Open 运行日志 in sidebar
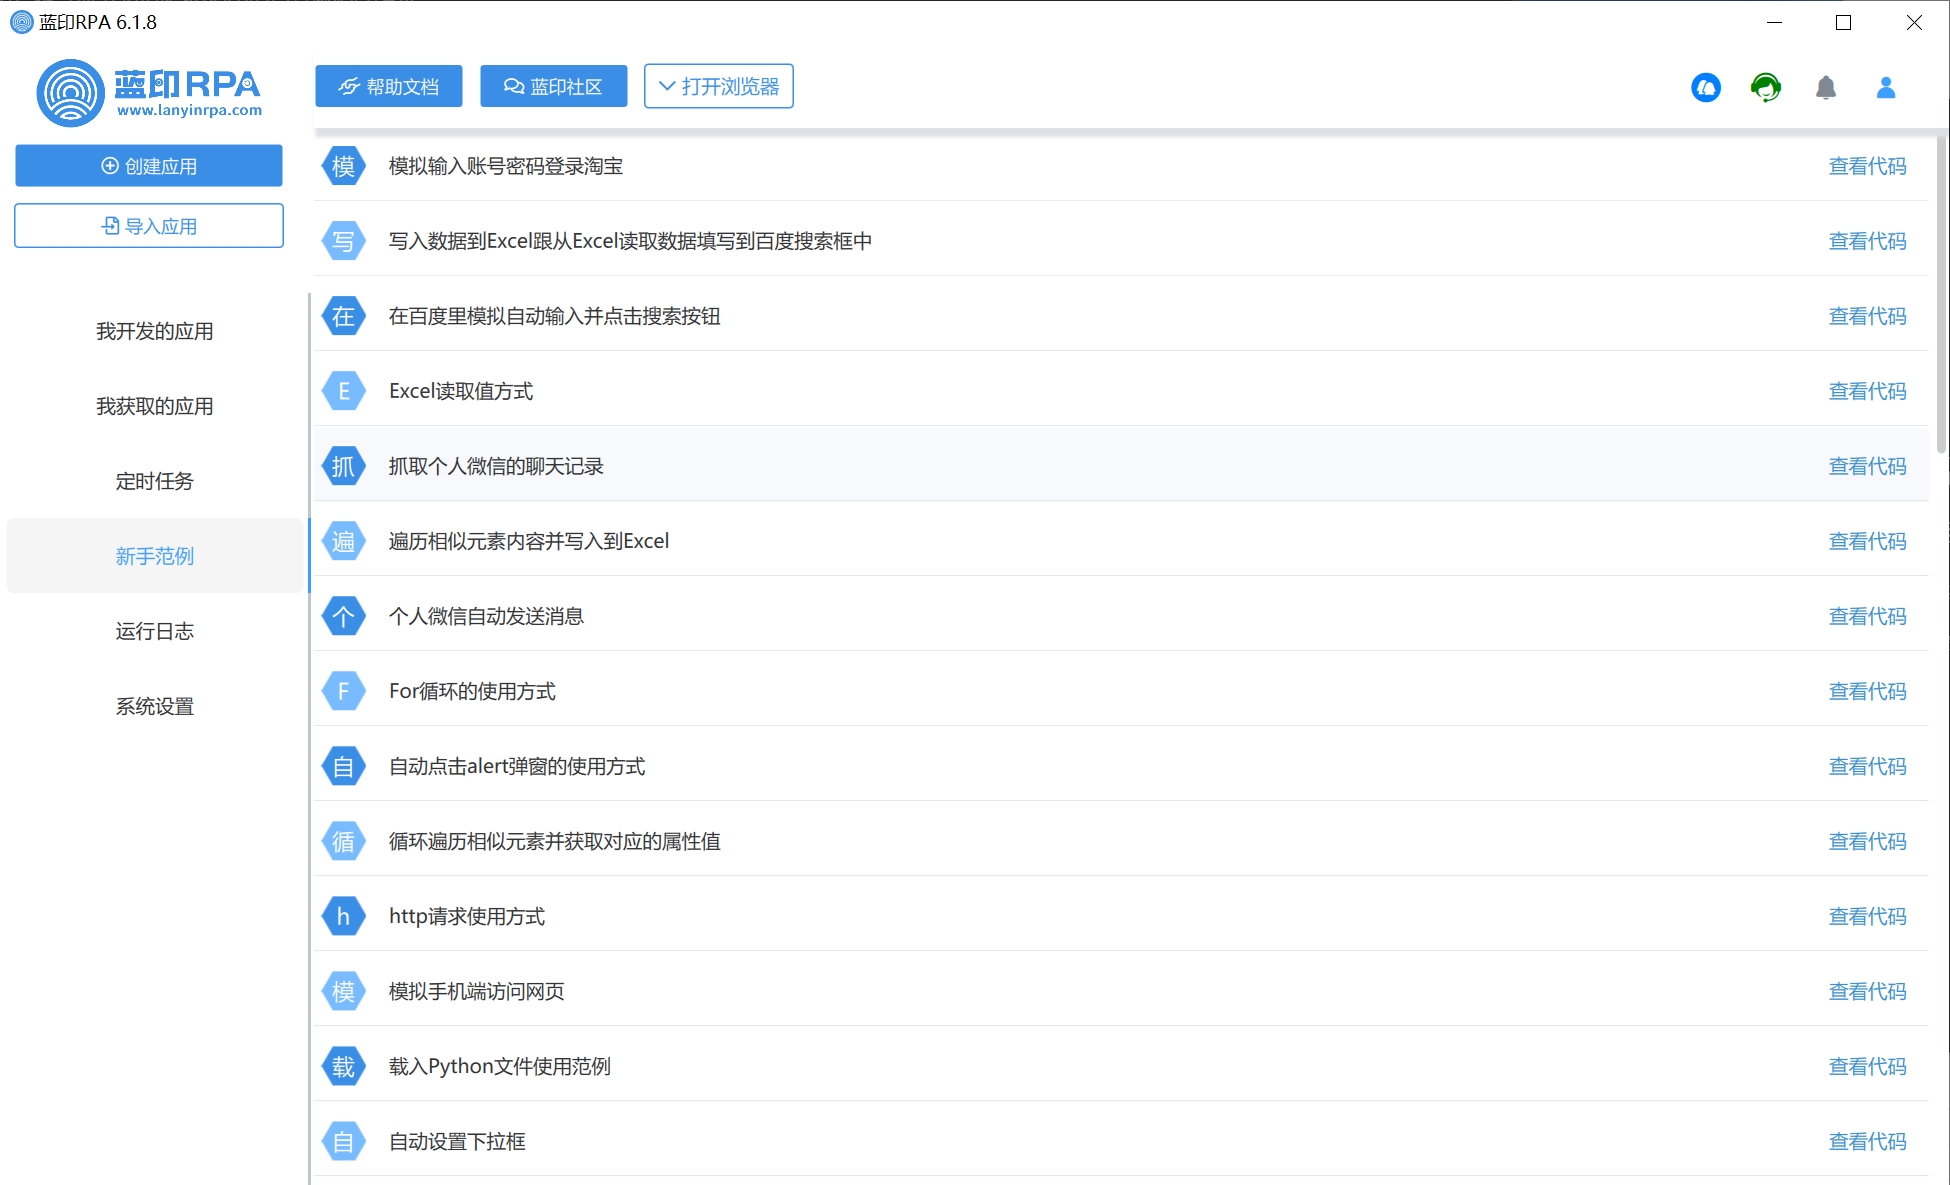 (154, 631)
